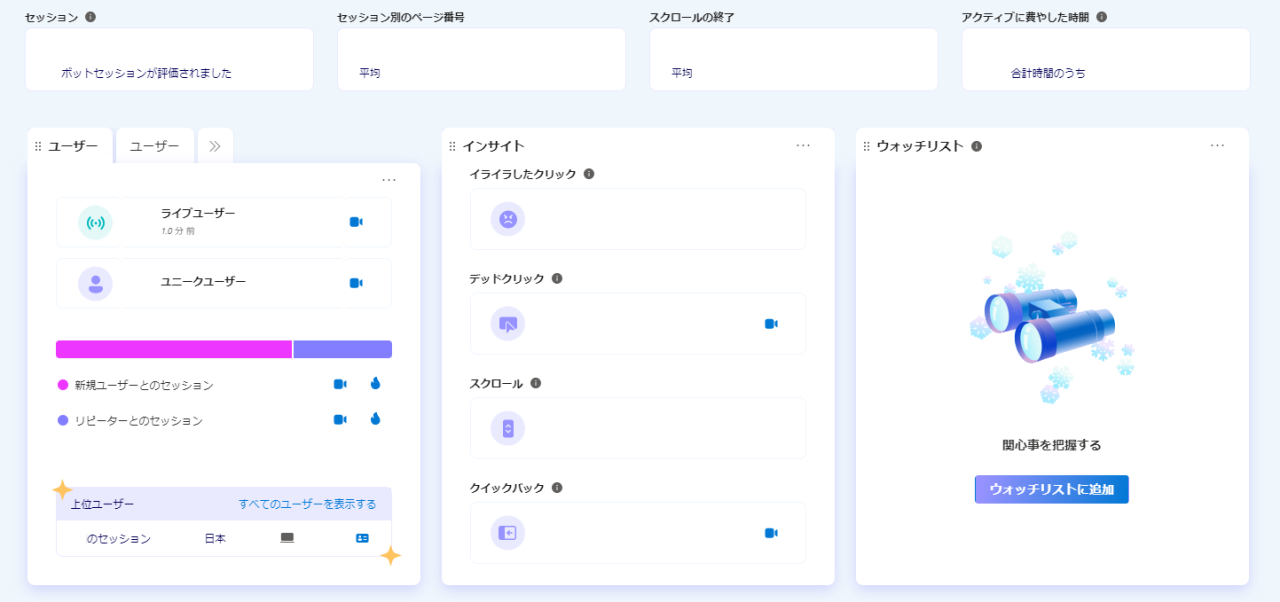Open recordings for ユニークユーザー
Viewport: 1280px width, 602px height.
356,283
